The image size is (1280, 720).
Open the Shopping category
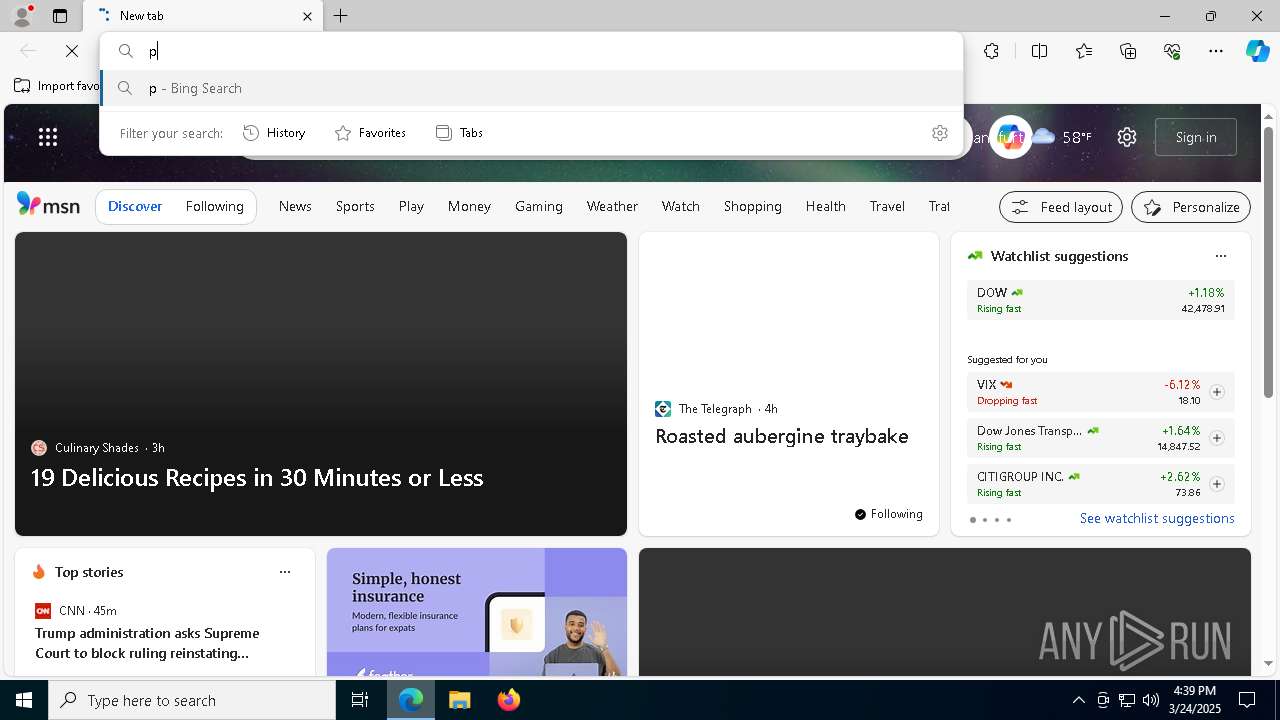753,206
